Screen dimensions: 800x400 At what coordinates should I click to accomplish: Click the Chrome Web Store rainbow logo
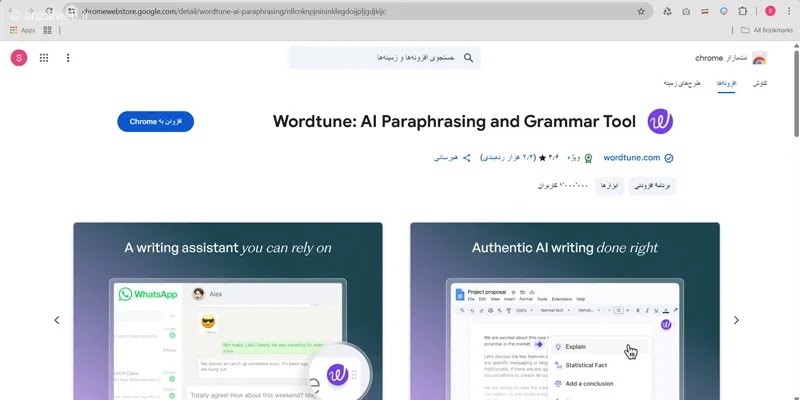click(759, 58)
